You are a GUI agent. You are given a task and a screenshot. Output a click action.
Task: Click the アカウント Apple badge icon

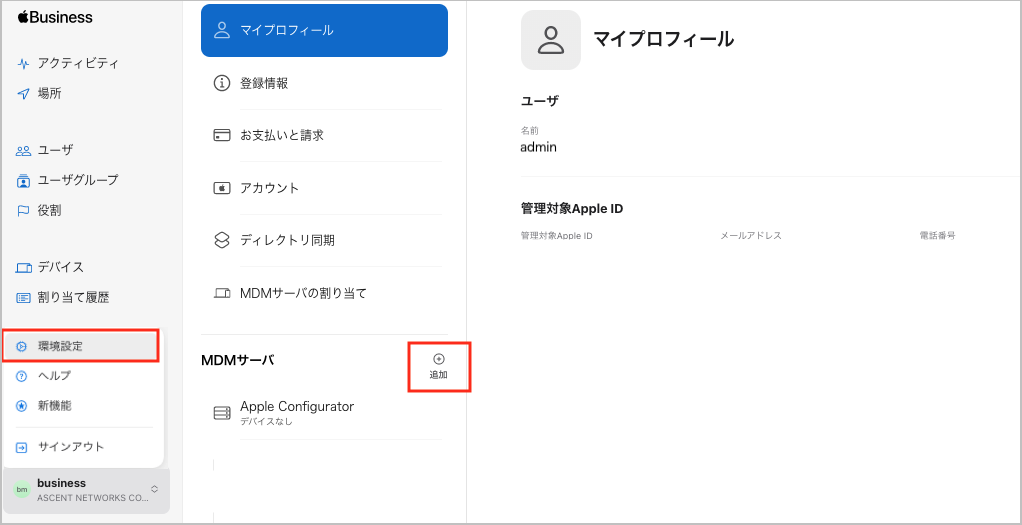(x=222, y=188)
